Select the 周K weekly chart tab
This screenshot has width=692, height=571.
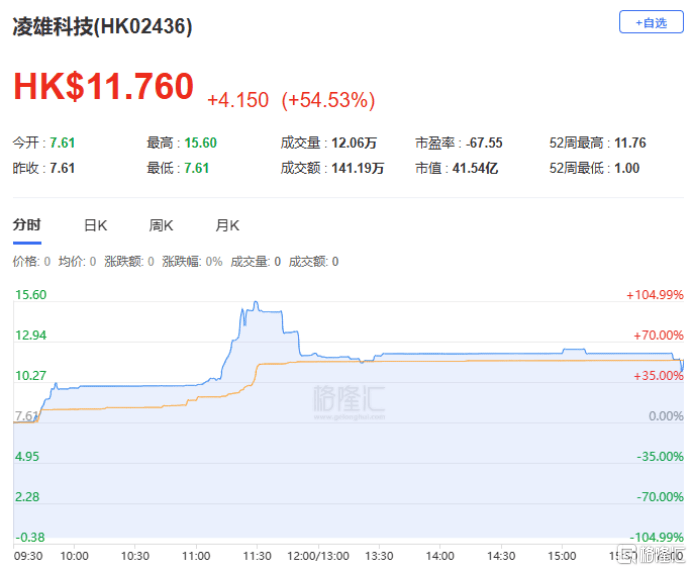(x=161, y=226)
